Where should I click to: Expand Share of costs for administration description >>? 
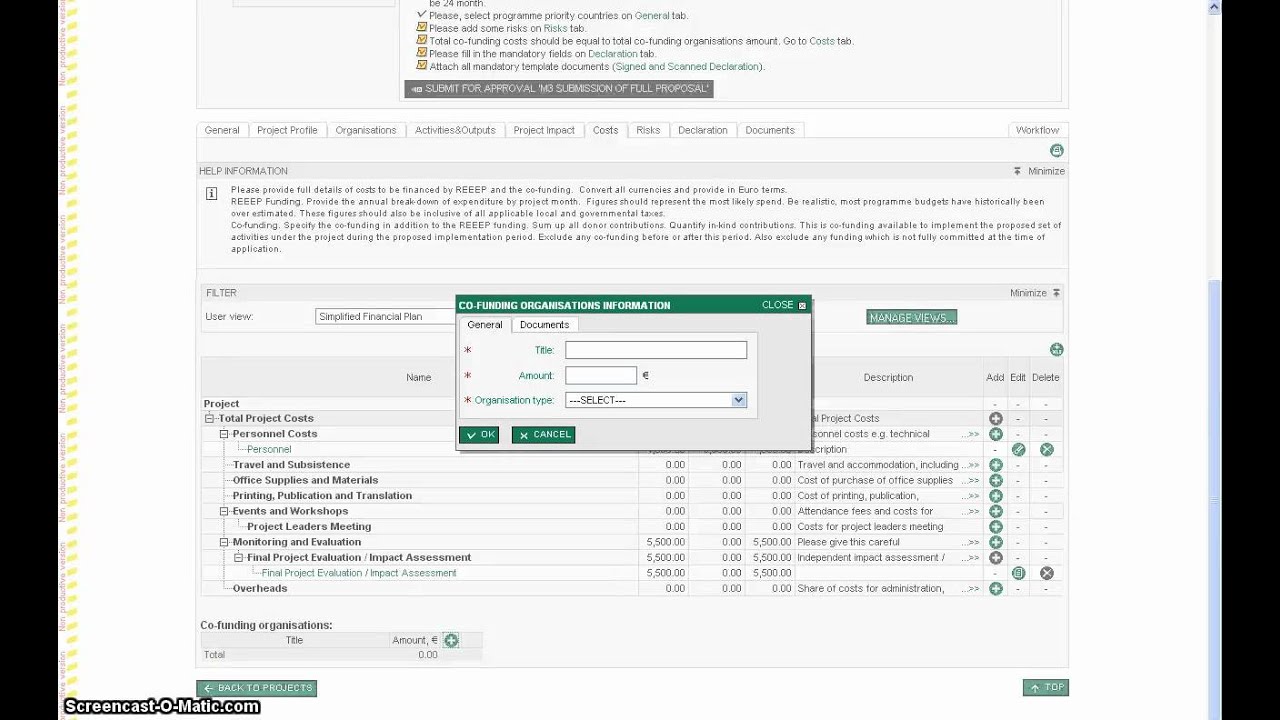pyautogui.click(x=970, y=589)
